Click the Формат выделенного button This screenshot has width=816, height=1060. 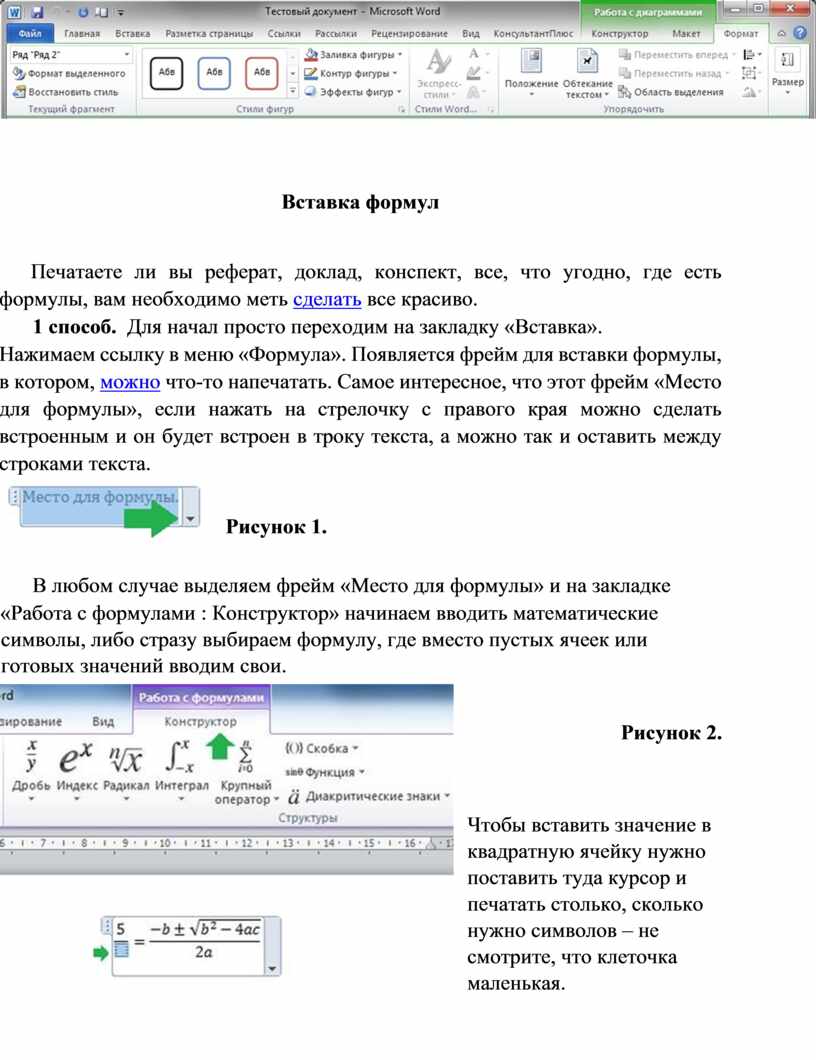tap(70, 73)
